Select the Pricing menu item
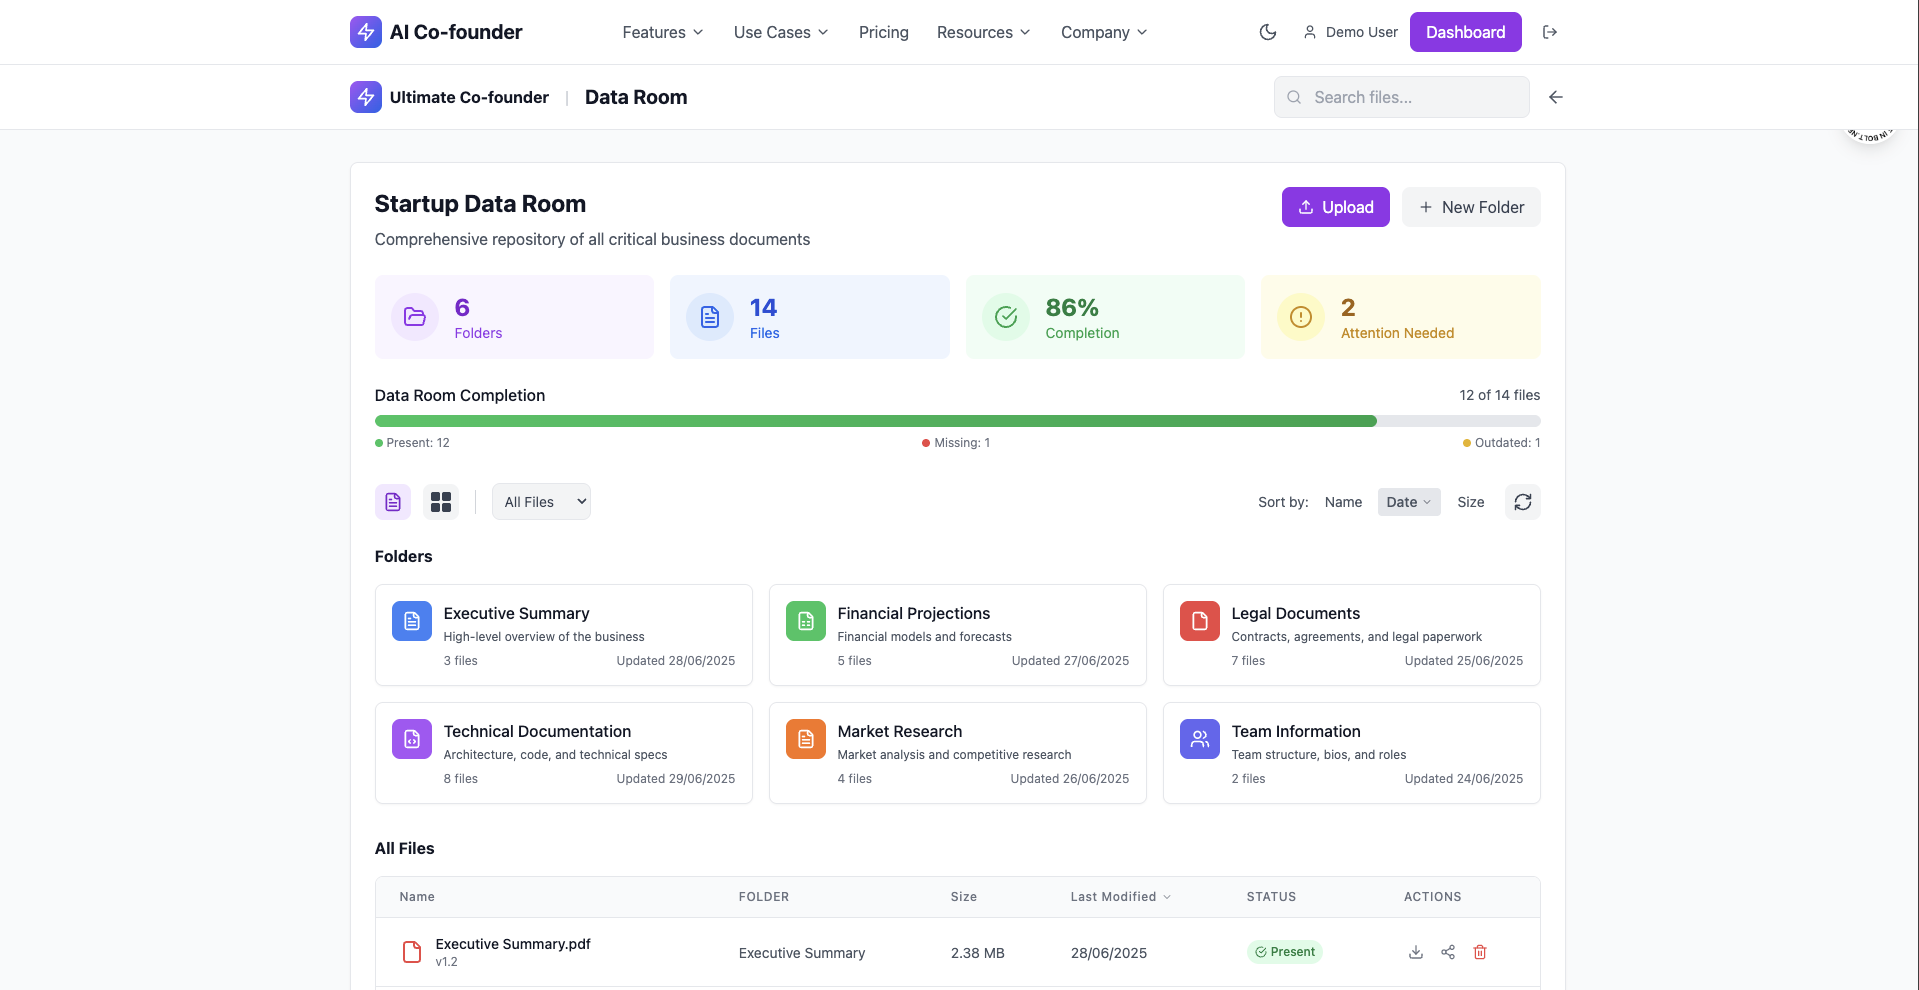The width and height of the screenshot is (1919, 990). point(883,31)
